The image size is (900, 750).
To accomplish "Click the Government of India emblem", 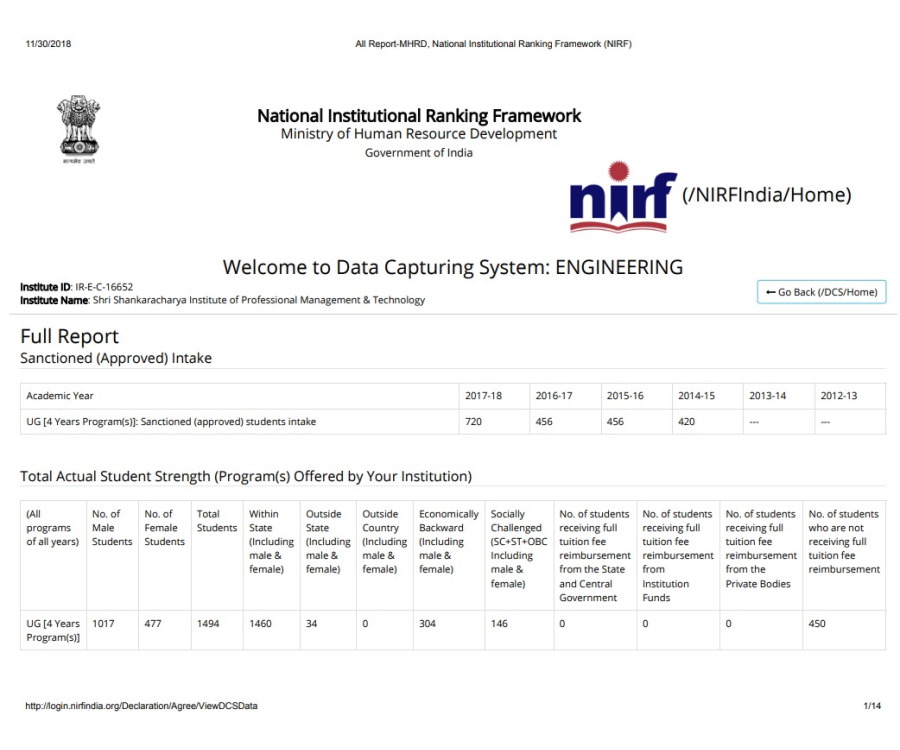I will pyautogui.click(x=79, y=129).
